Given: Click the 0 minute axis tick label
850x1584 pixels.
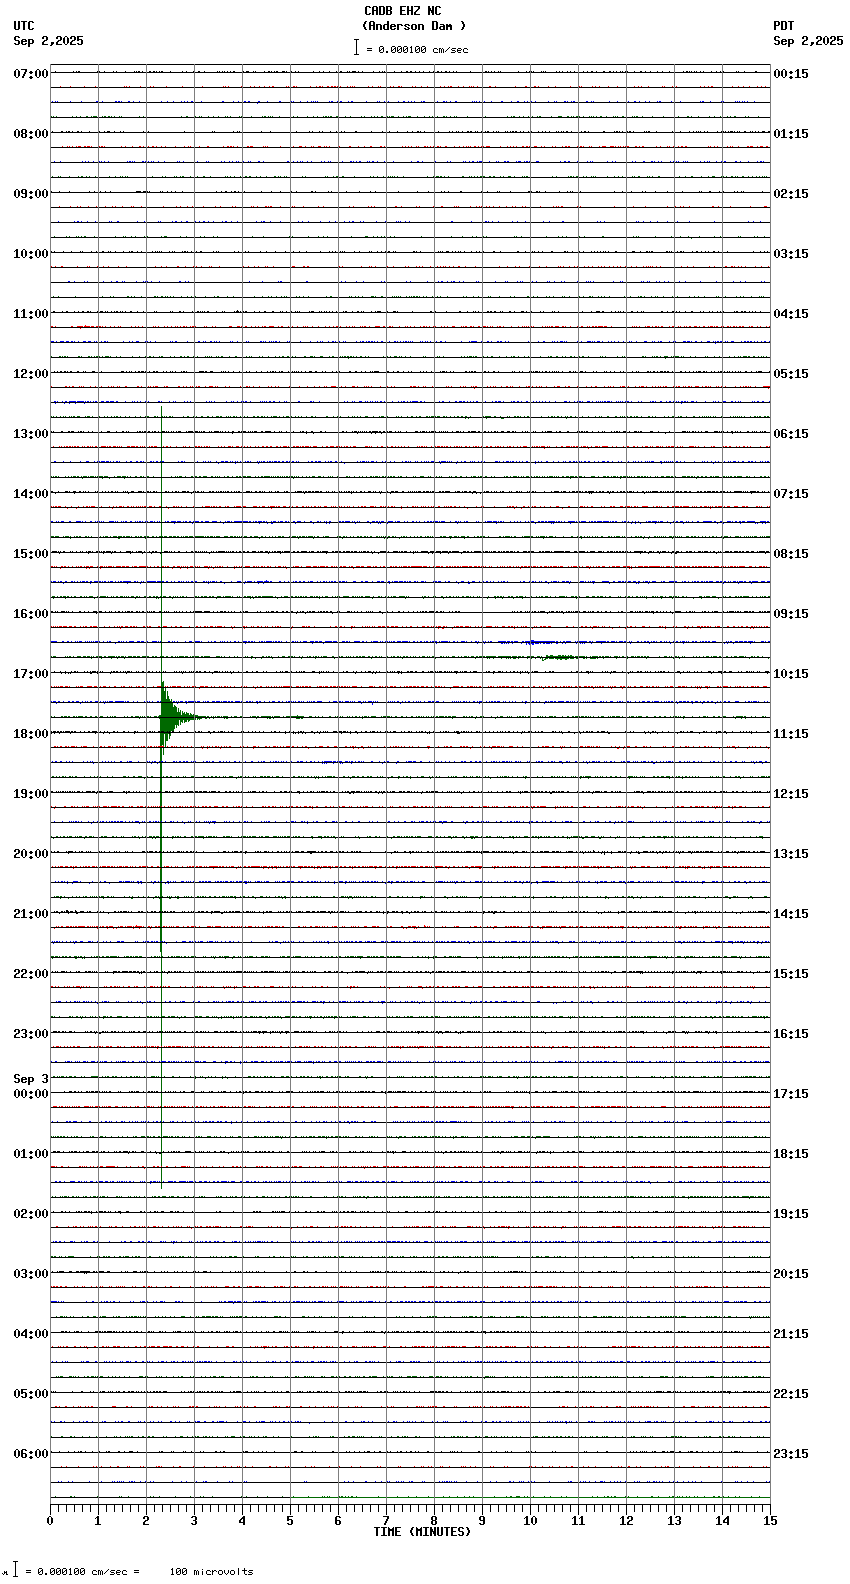Looking at the screenshot, I should 50,1521.
